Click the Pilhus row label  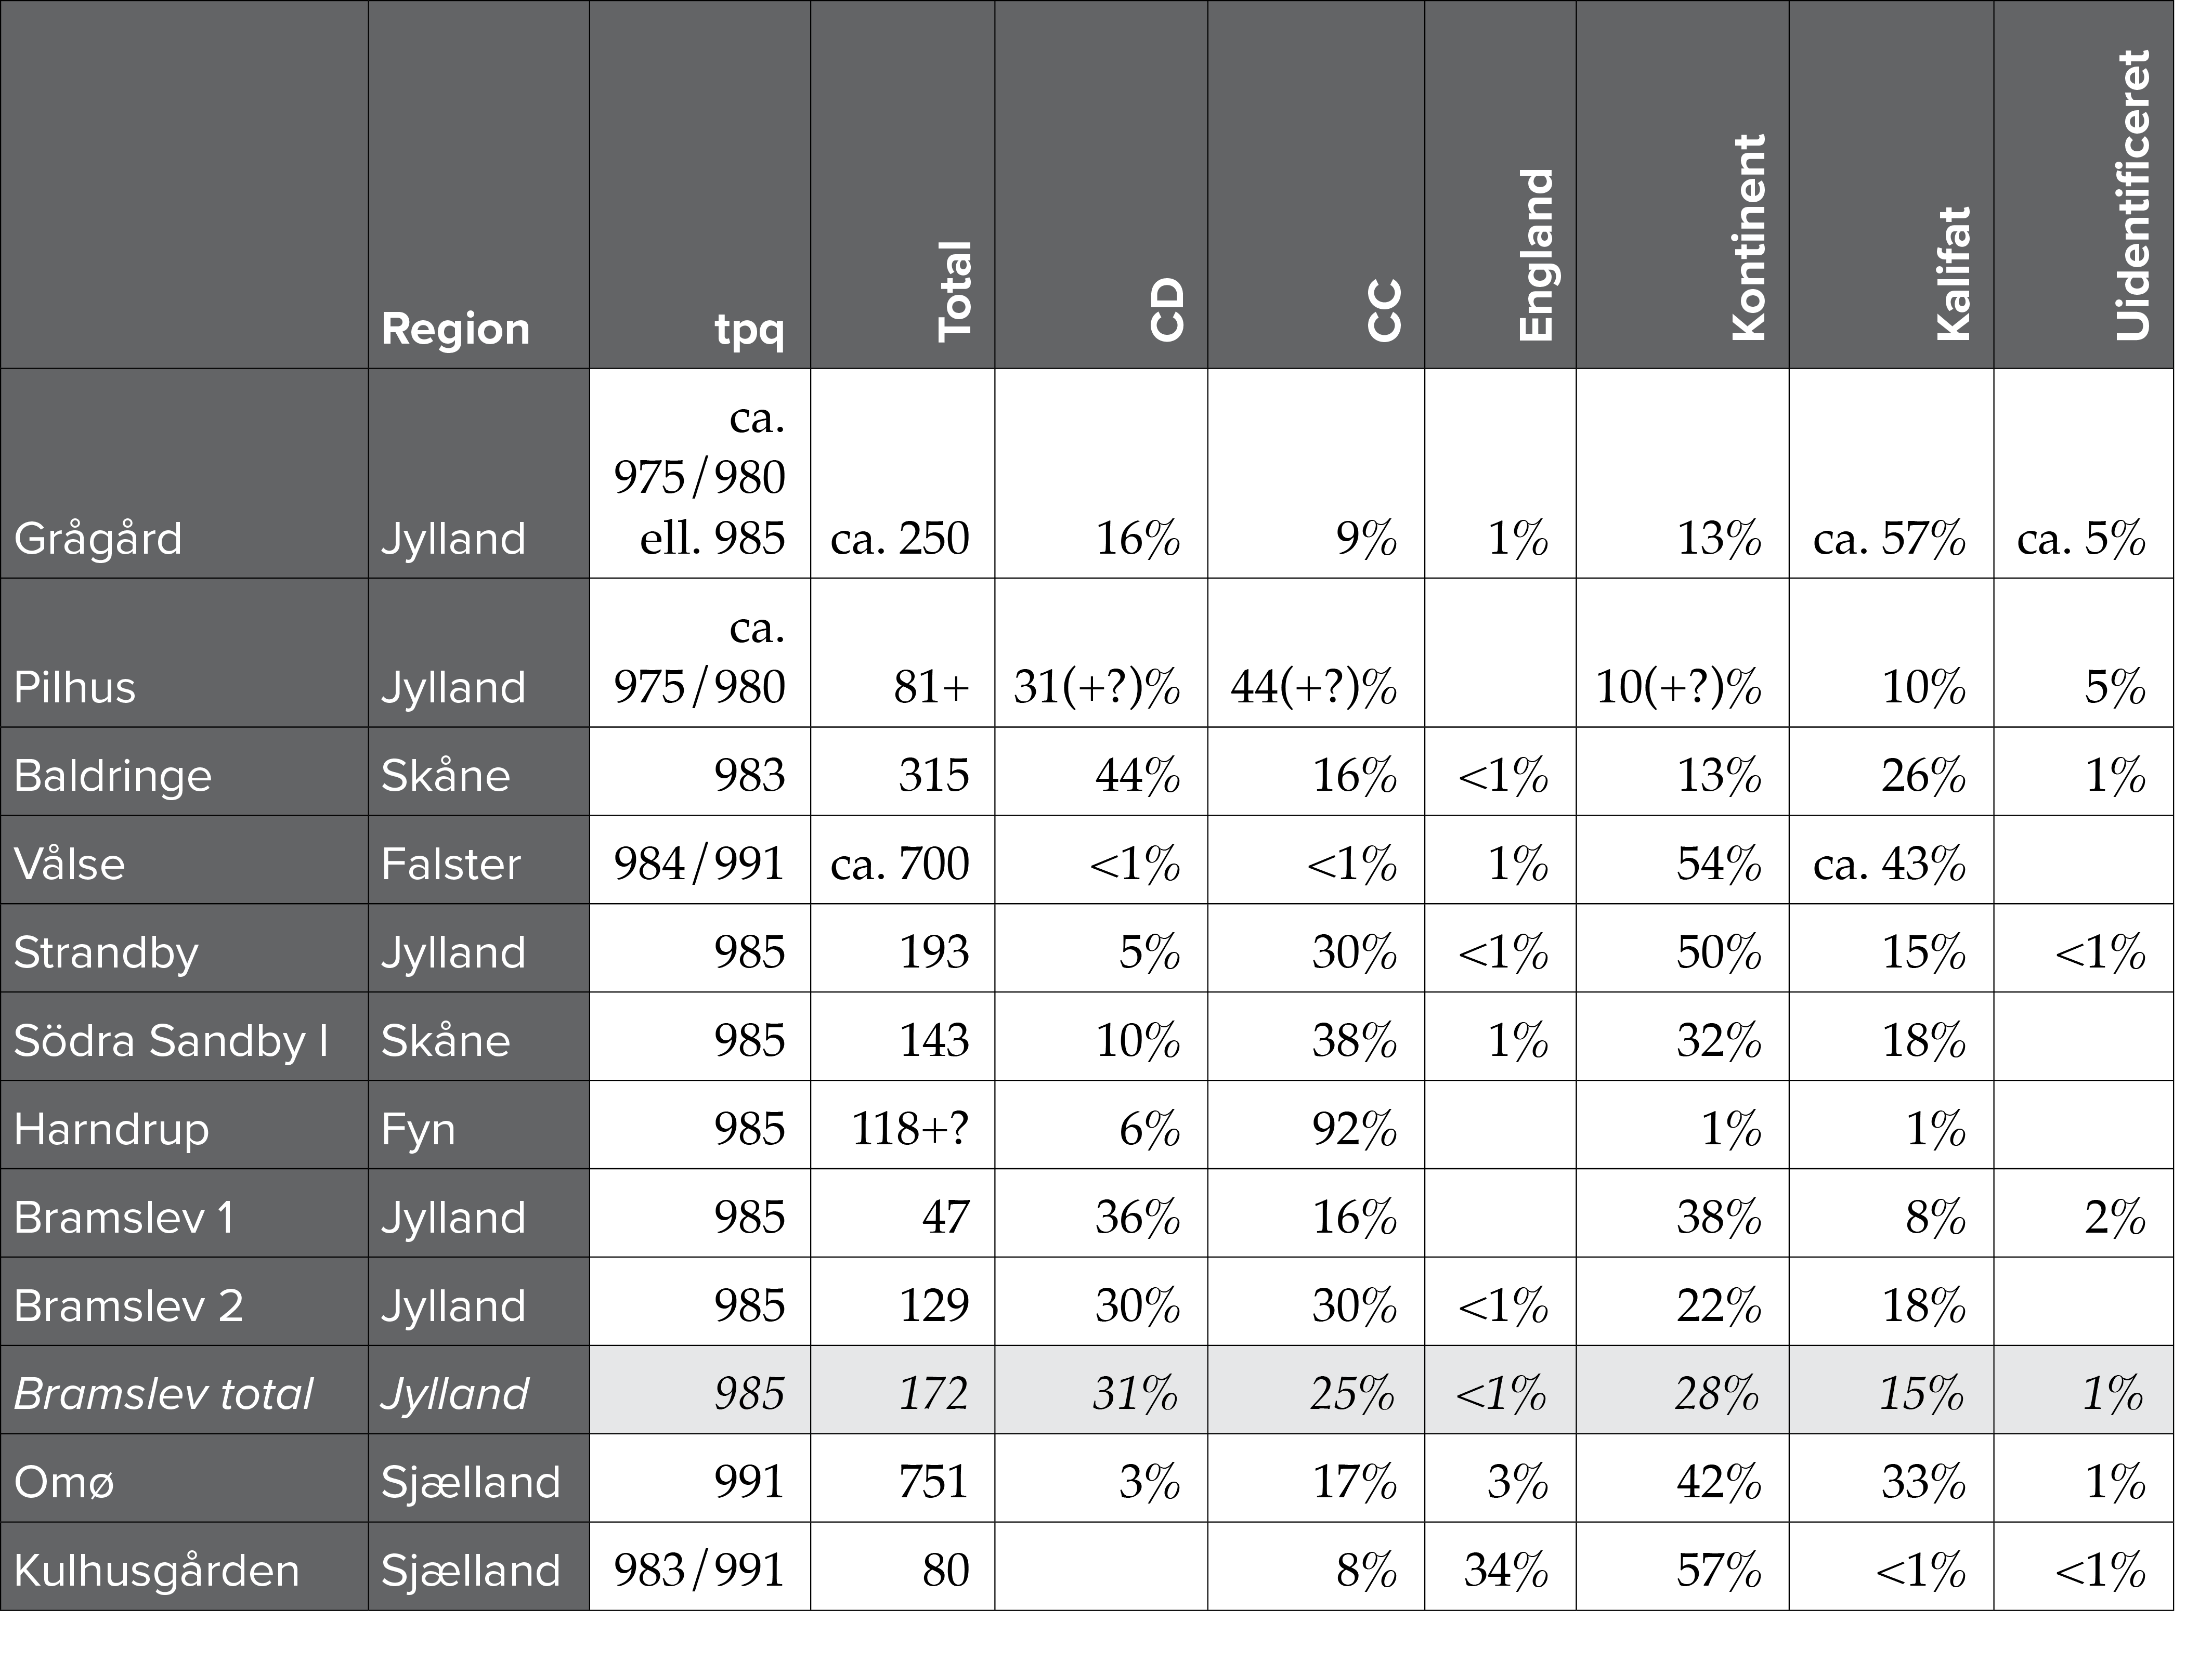74,687
